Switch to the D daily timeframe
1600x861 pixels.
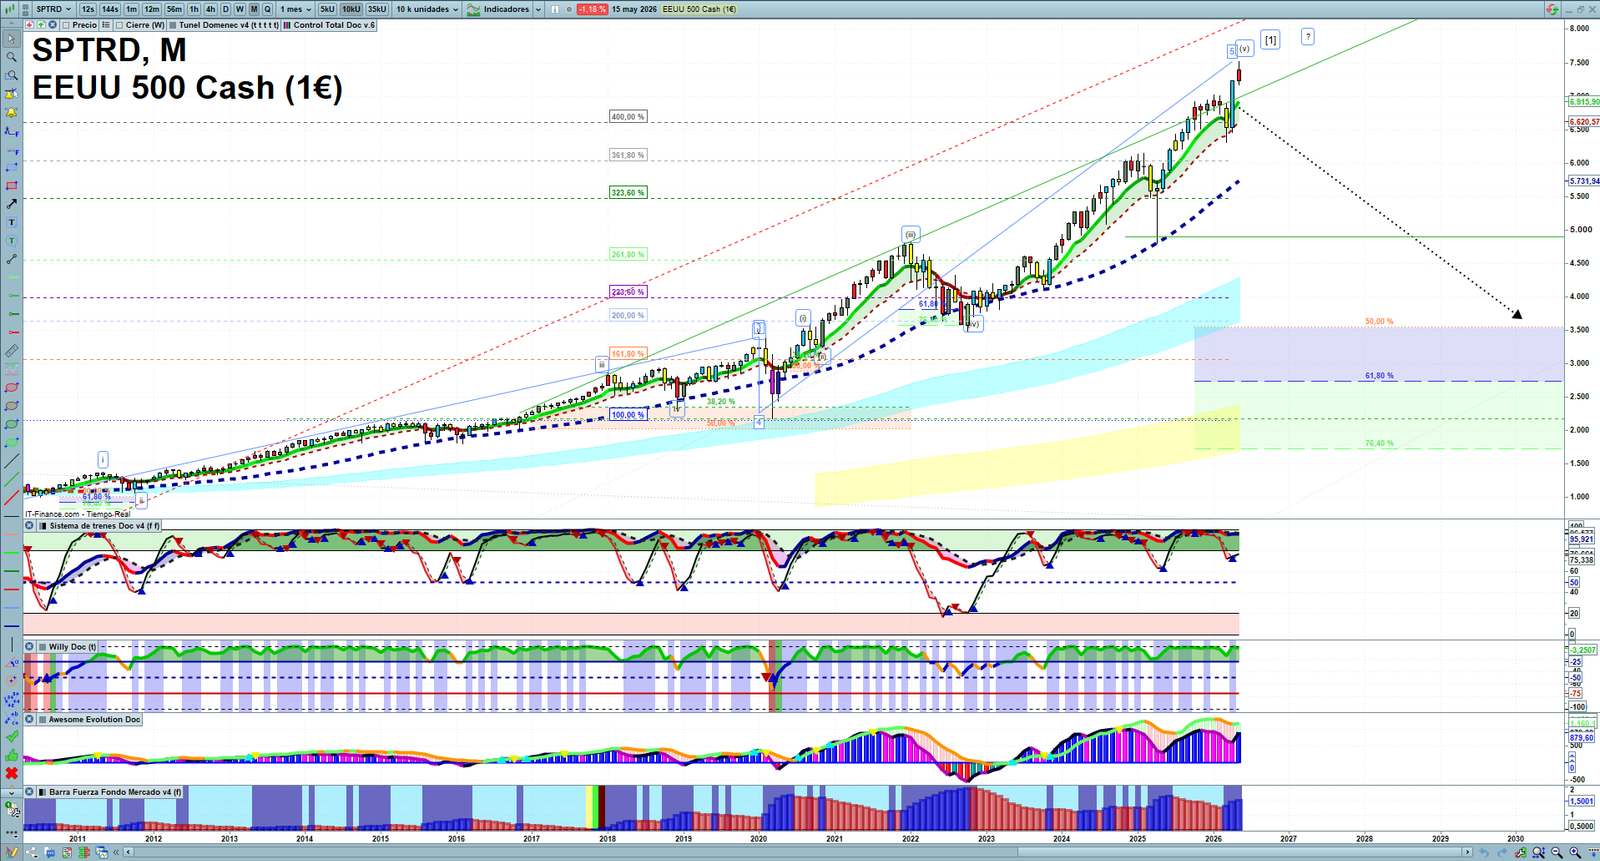click(x=226, y=9)
